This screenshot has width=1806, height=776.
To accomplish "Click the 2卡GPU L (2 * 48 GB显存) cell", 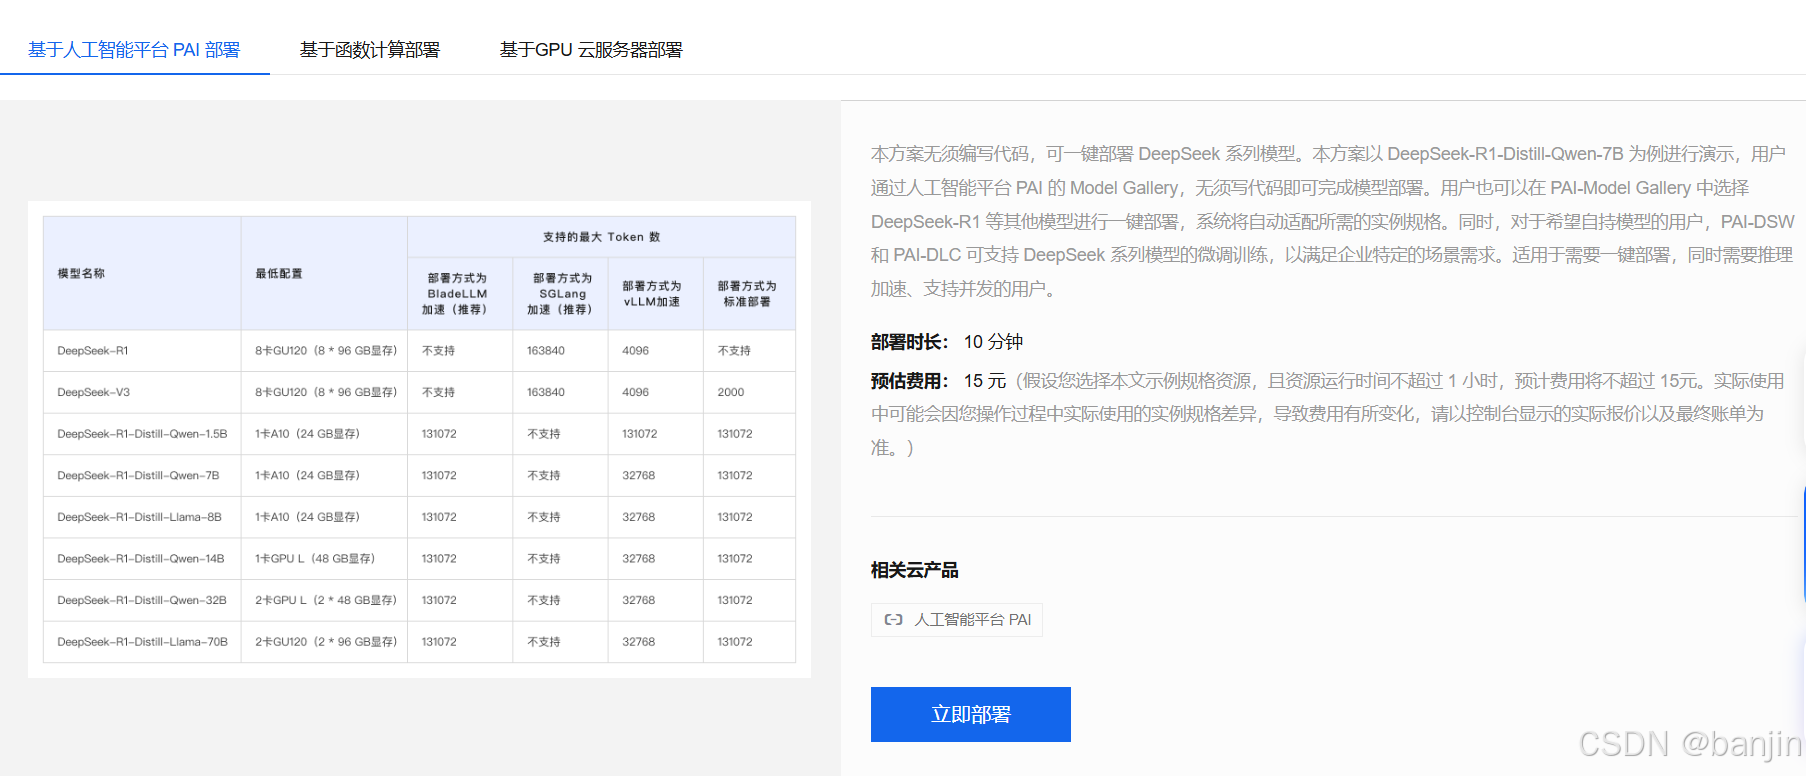I will pos(326,600).
